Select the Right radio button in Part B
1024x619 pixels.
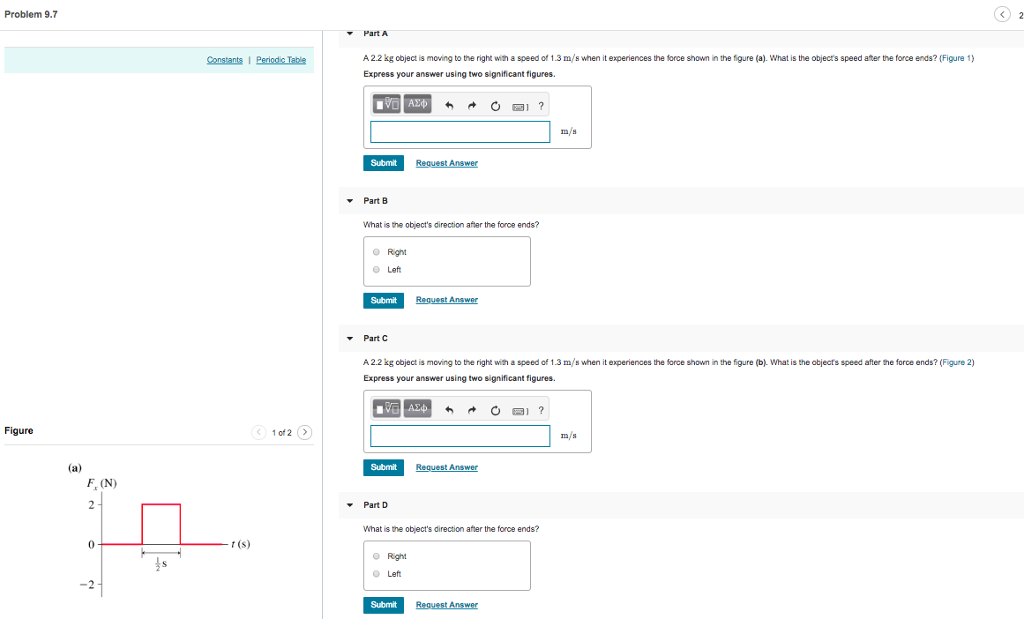coord(377,252)
